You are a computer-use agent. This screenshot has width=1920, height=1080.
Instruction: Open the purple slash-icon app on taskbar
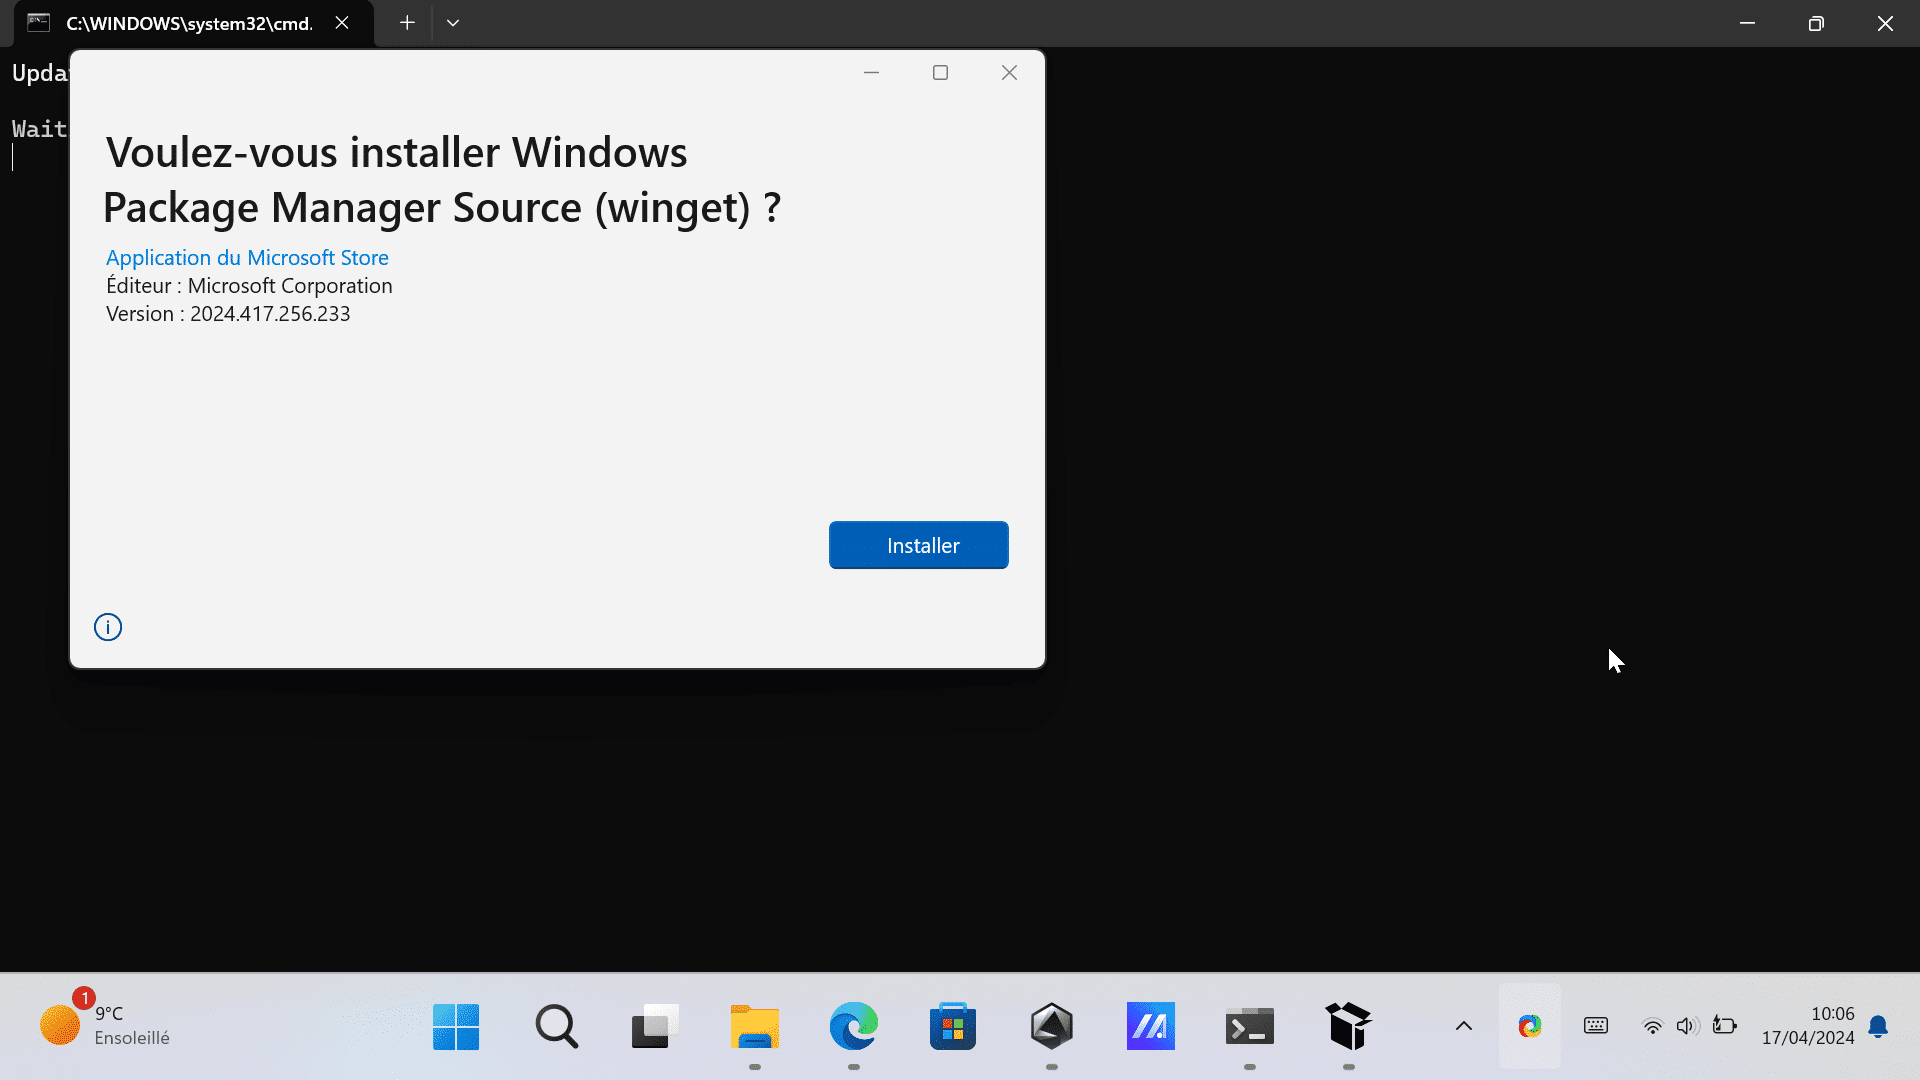click(x=1151, y=1026)
